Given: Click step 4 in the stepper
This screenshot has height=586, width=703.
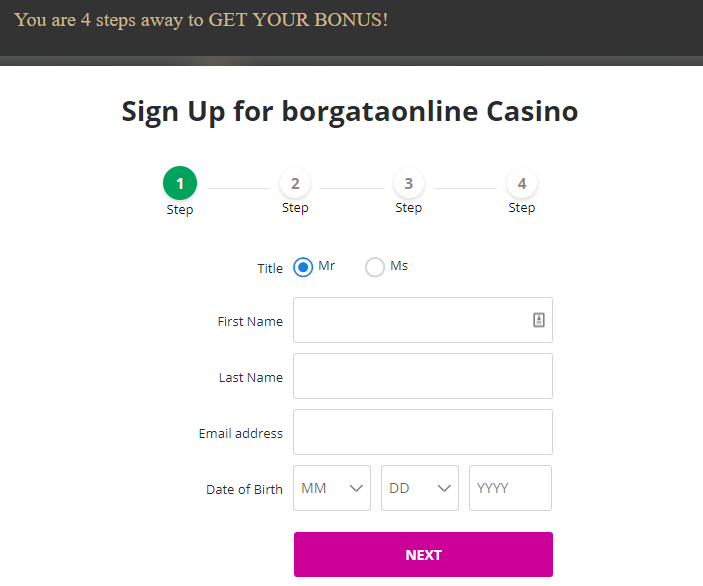Looking at the screenshot, I should pos(522,184).
